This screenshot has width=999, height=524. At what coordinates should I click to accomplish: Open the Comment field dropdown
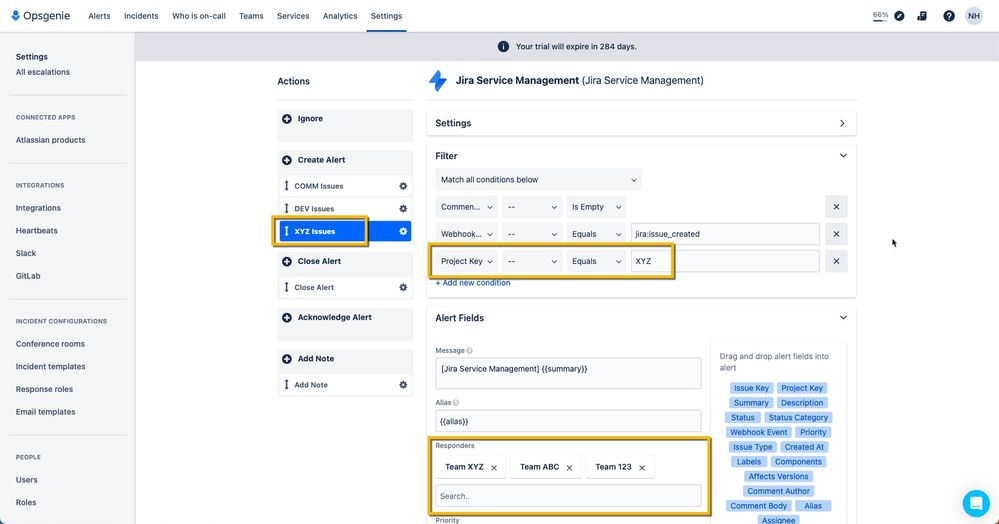(466, 207)
